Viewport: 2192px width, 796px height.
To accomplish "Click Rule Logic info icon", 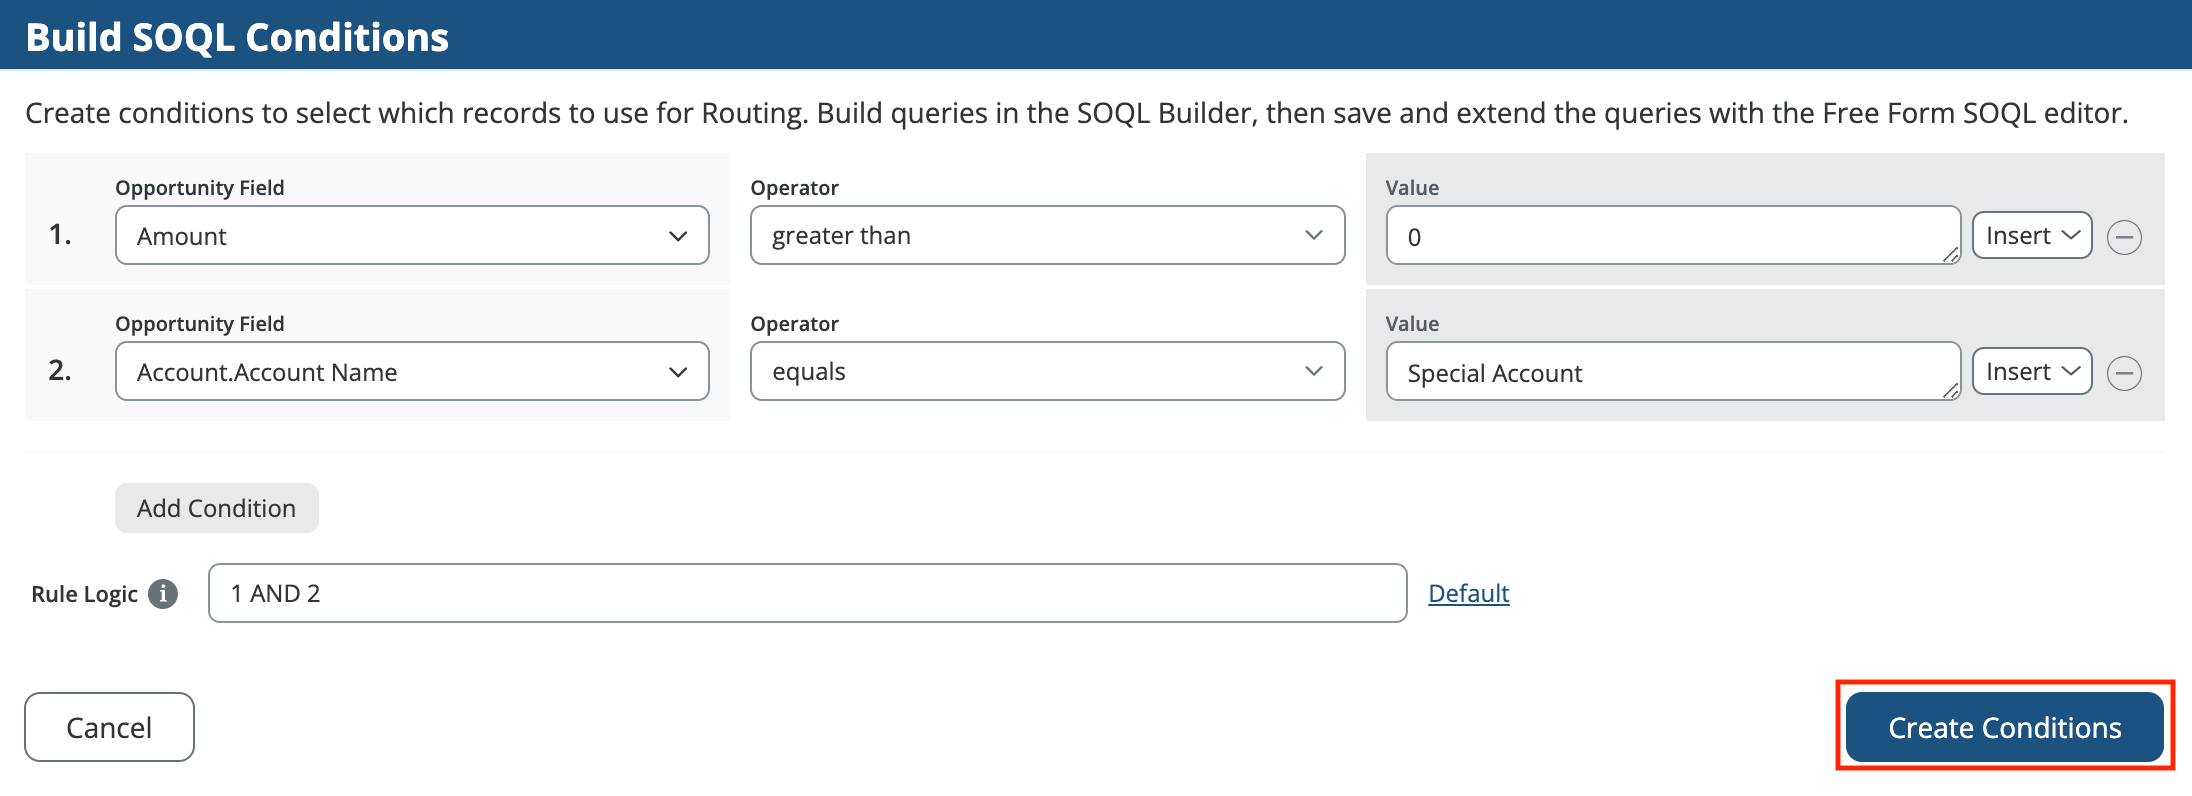I will 163,594.
